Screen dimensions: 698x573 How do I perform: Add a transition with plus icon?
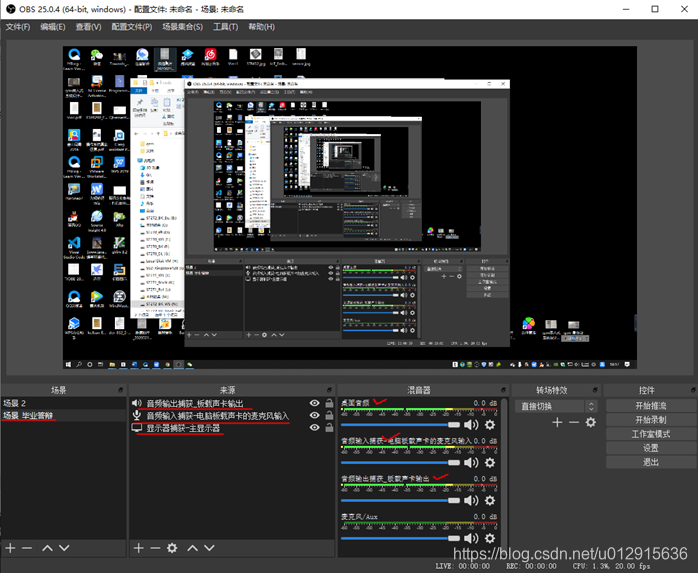click(557, 422)
